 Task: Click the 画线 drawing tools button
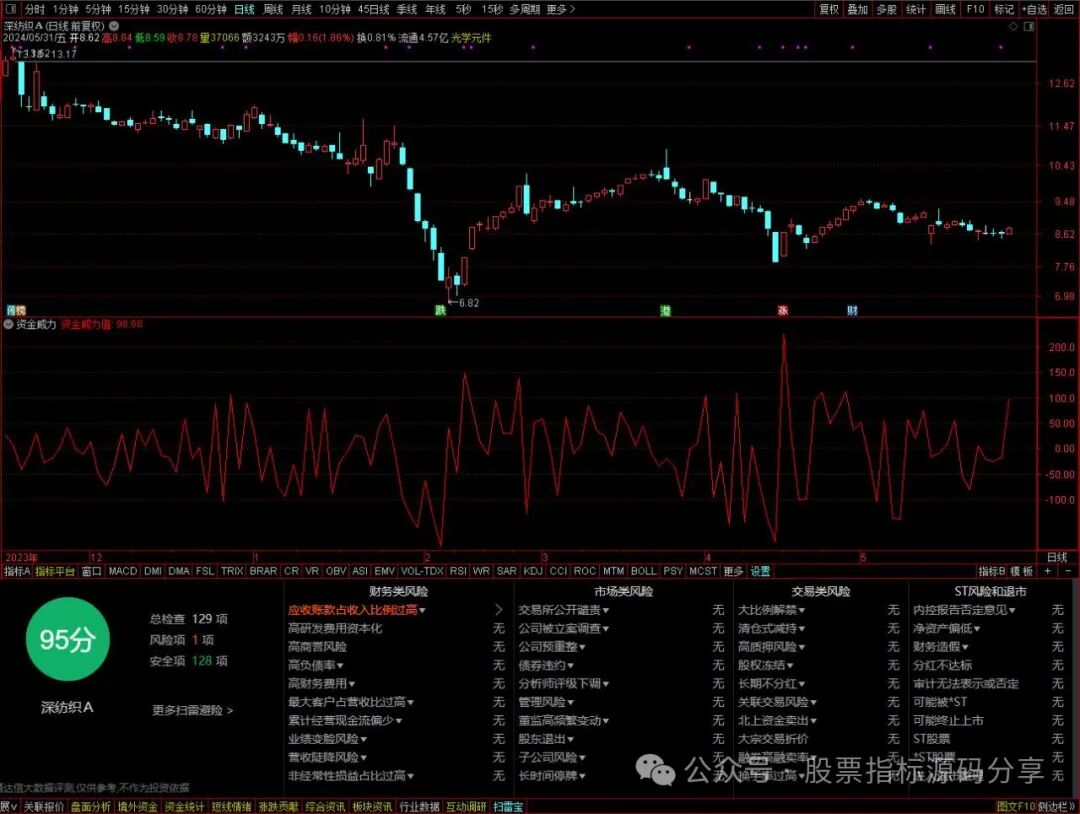[x=945, y=9]
